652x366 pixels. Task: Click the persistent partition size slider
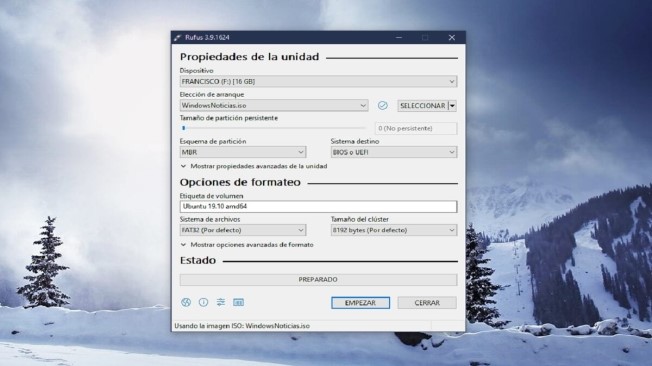(x=274, y=128)
